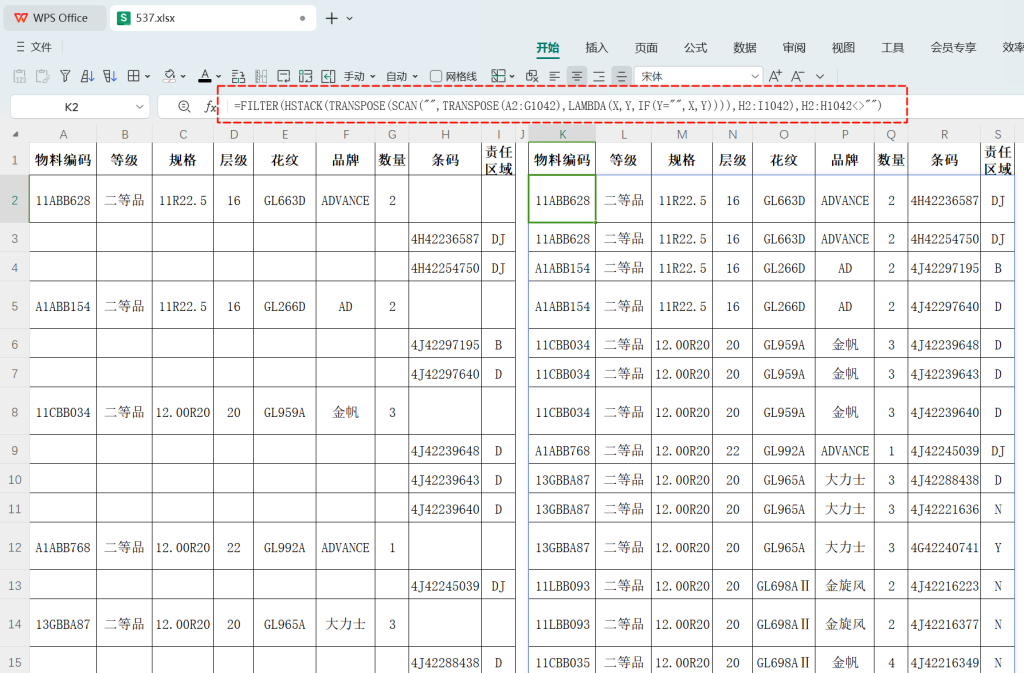Click cell O13 containing GL698AⅡ

pyautogui.click(x=784, y=586)
